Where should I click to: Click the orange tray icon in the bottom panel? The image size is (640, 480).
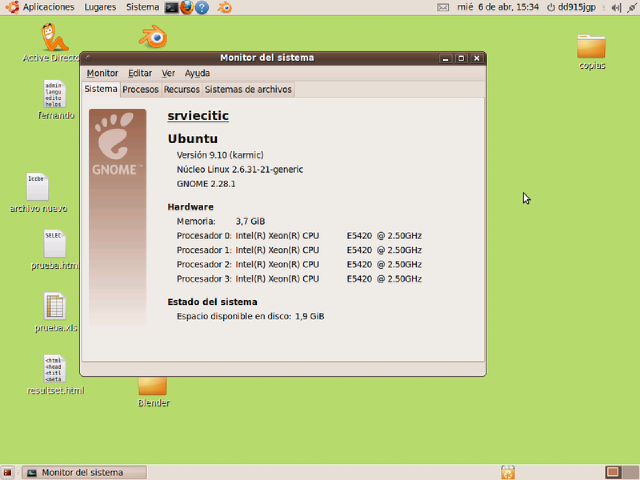(x=508, y=472)
